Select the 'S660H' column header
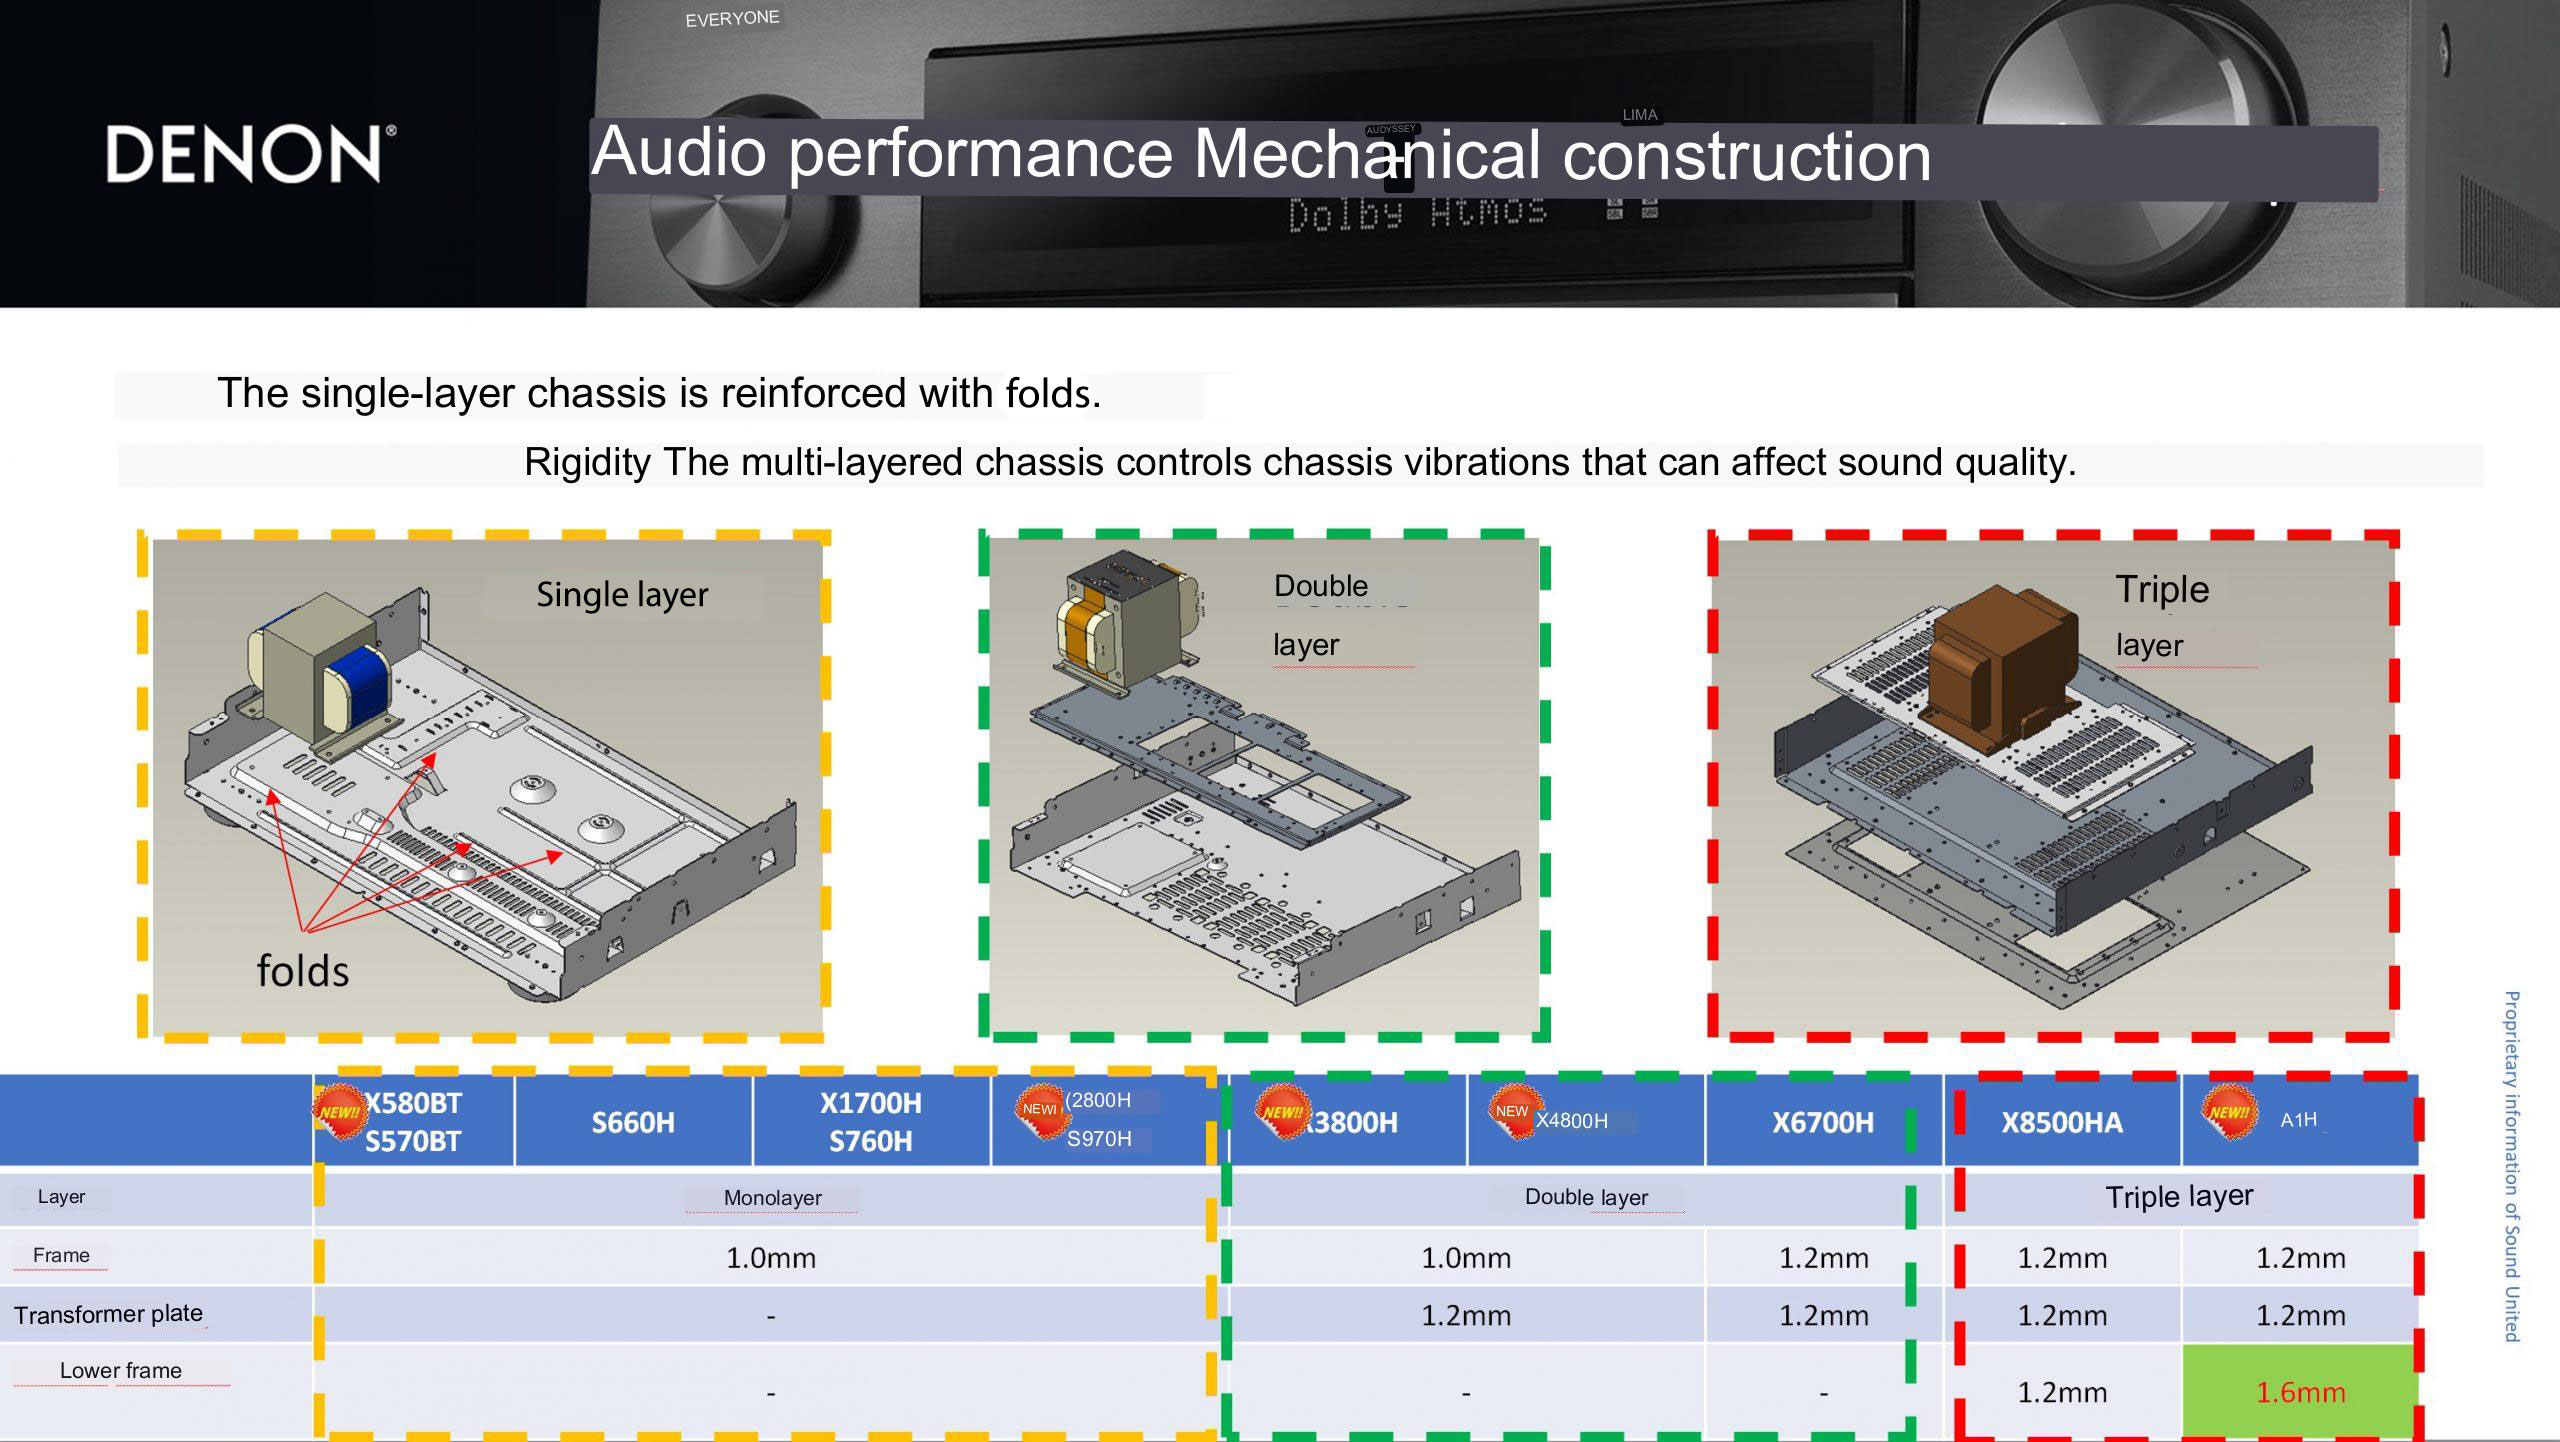This screenshot has height=1442, width=2560. click(x=633, y=1122)
